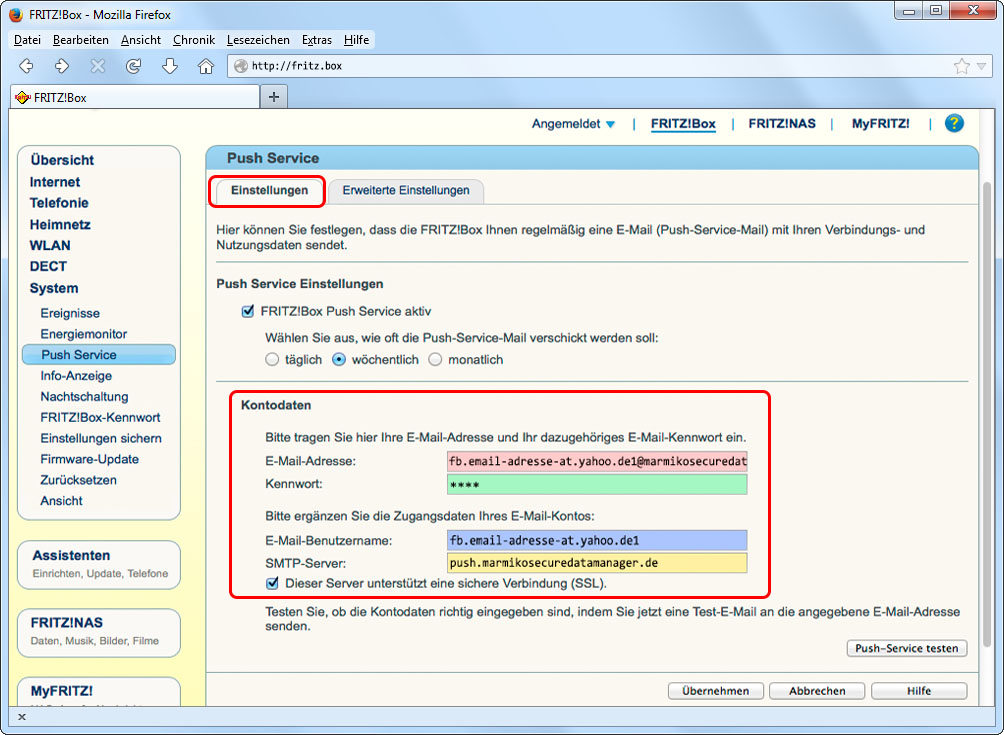Close the status bar with the small x

[x=22, y=717]
